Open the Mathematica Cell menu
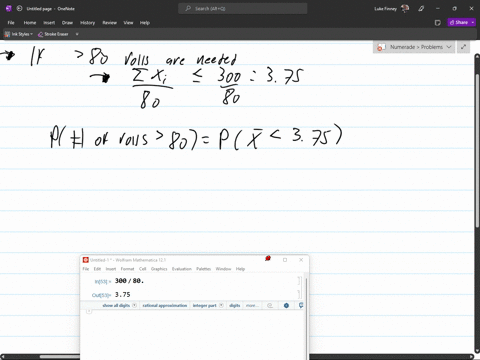Screen dimensions: 480x360 point(143,269)
